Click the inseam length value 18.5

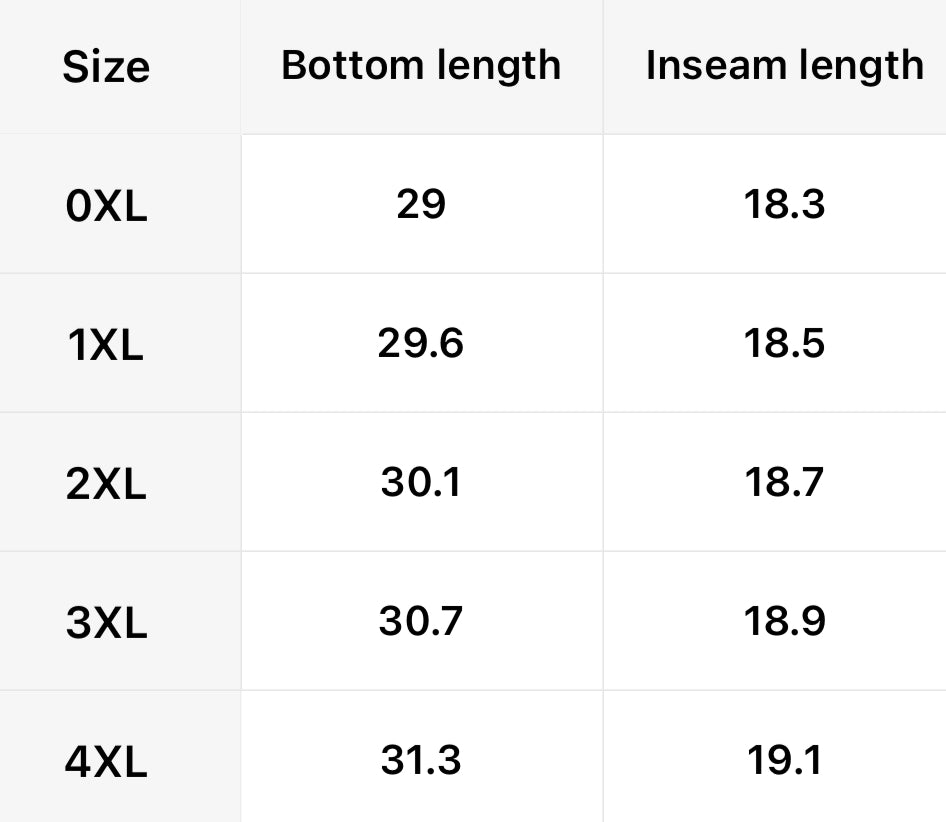coord(784,343)
